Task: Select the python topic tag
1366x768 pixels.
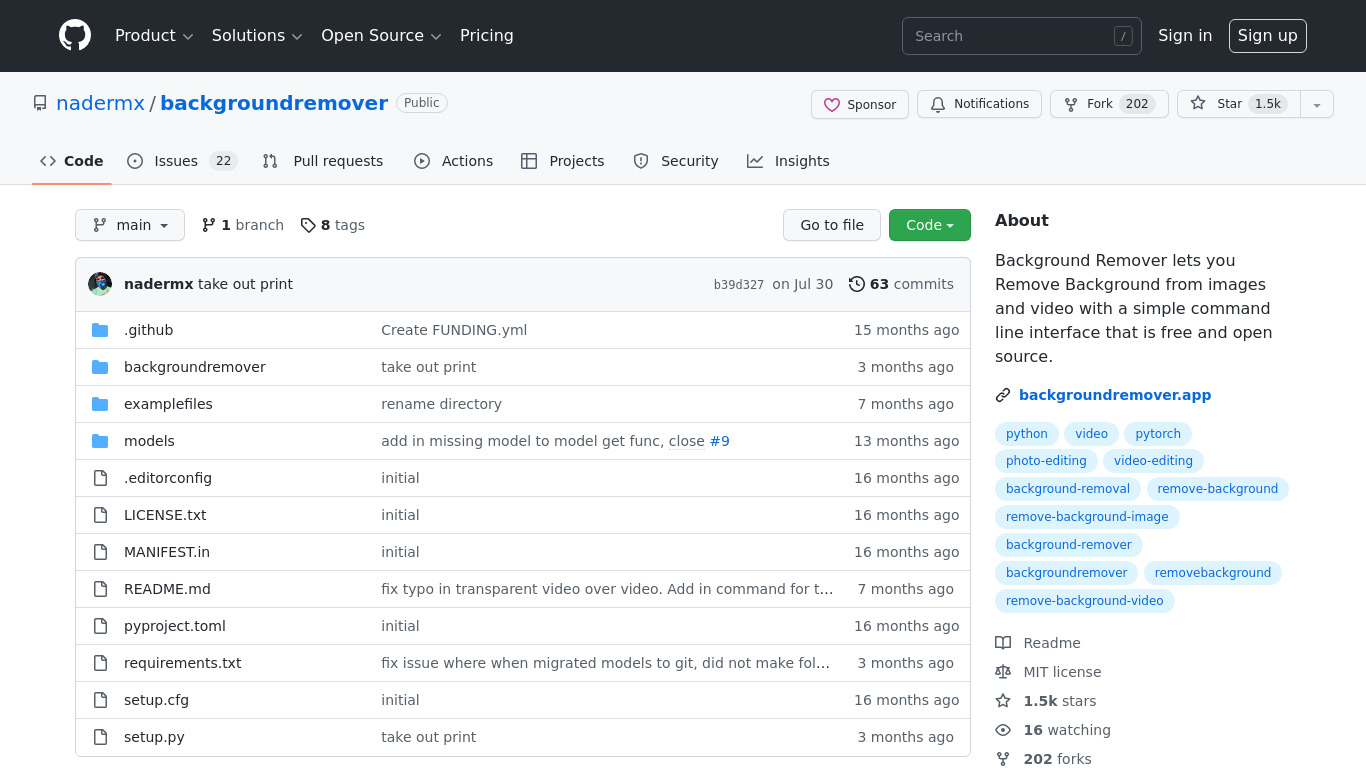Action: coord(1027,434)
